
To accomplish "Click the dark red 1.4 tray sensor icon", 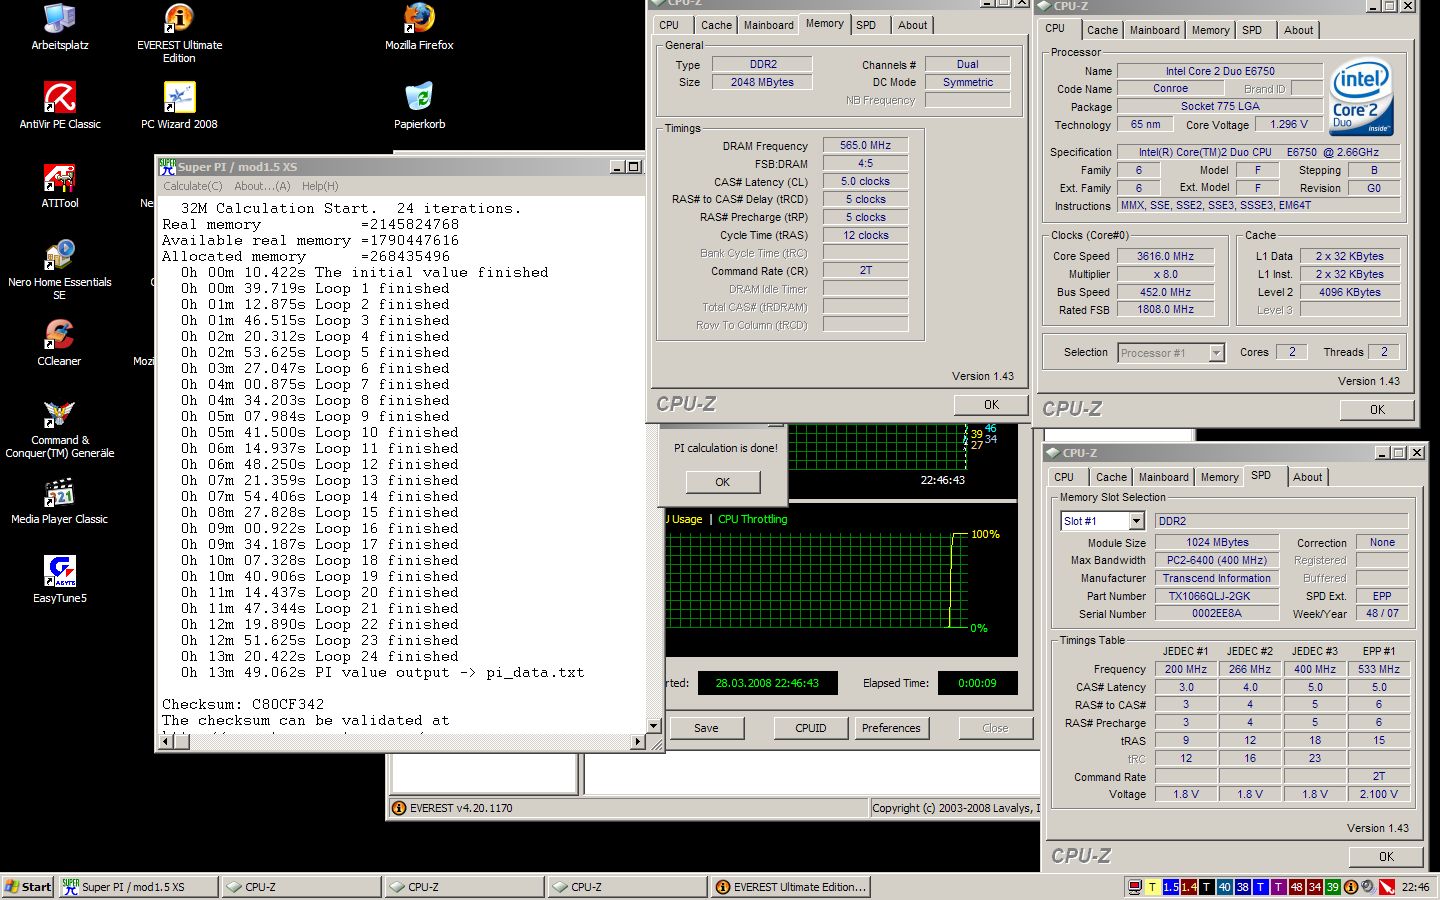I will click(x=1188, y=887).
